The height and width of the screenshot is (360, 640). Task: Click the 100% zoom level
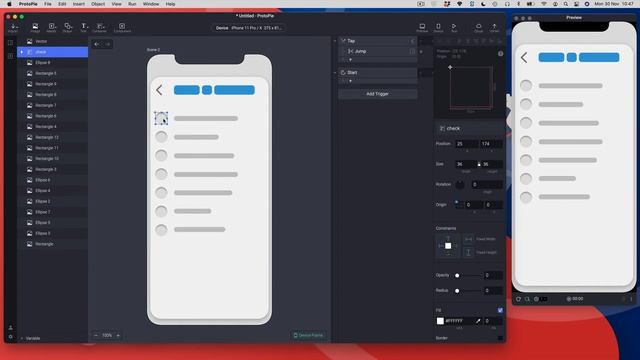(x=107, y=336)
